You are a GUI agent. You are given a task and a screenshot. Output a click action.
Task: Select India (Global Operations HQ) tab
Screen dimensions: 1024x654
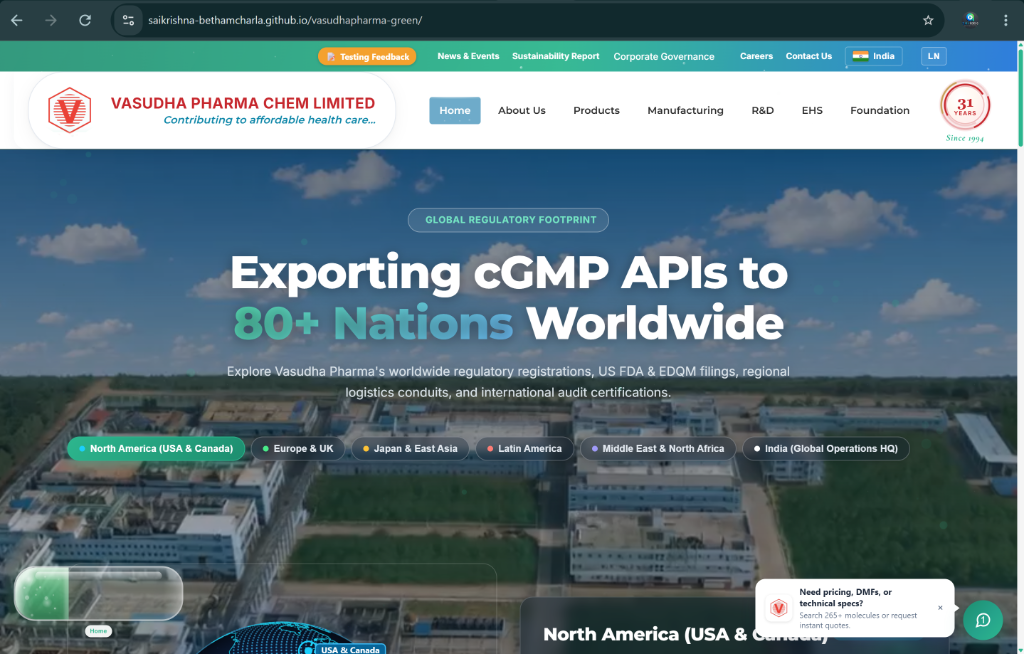(825, 449)
